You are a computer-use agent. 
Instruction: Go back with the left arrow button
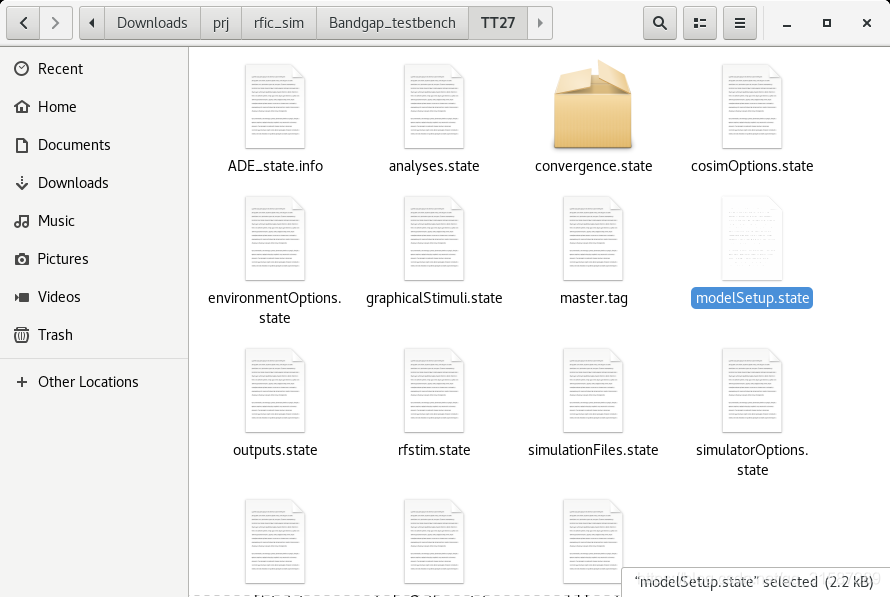point(23,23)
